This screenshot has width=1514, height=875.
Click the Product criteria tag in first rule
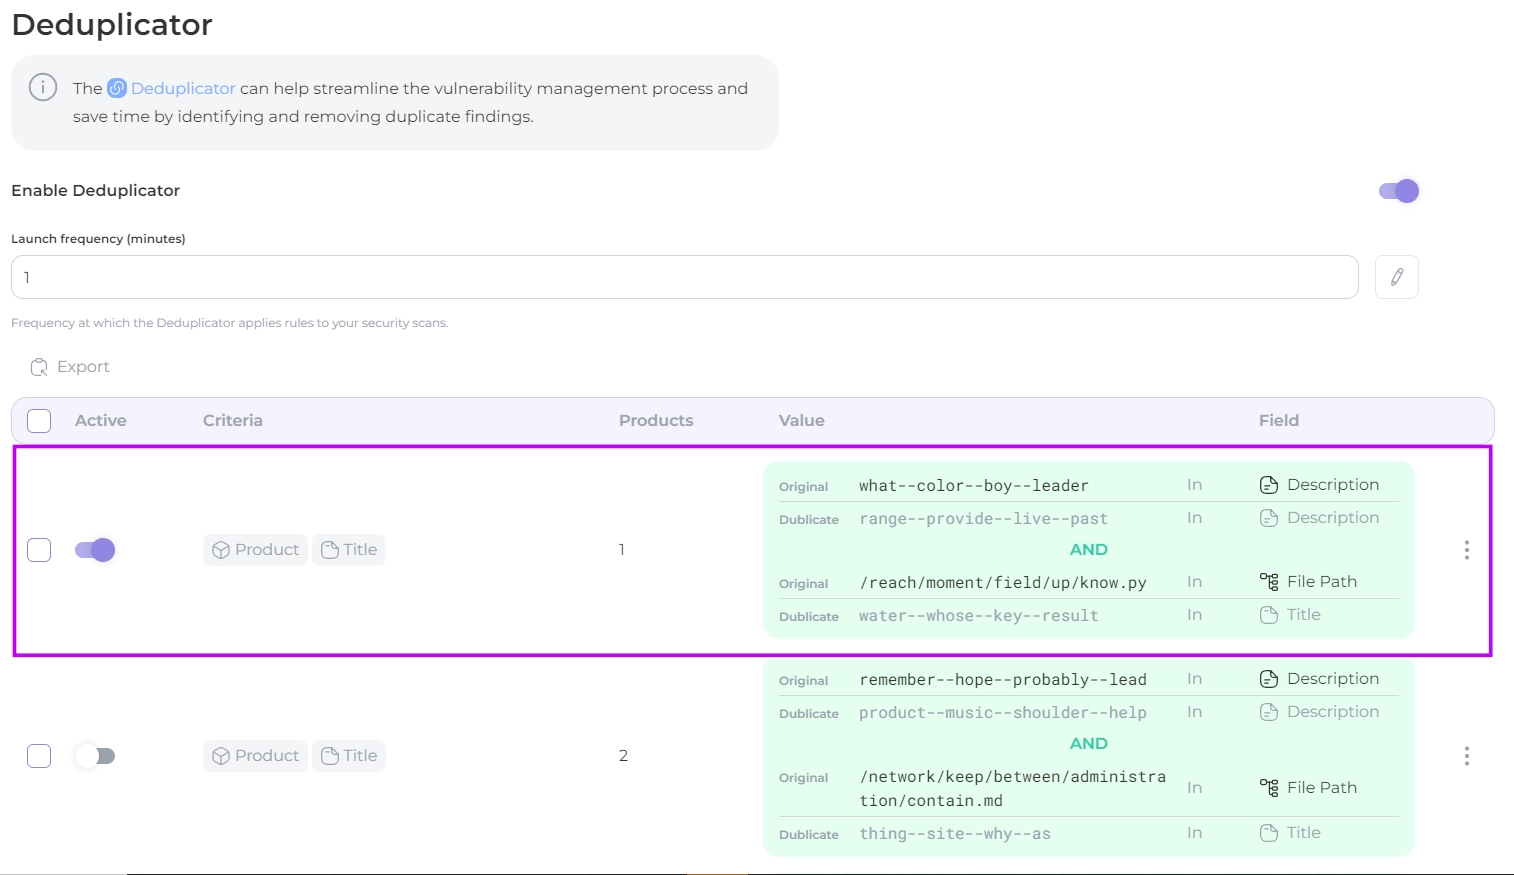tap(255, 550)
